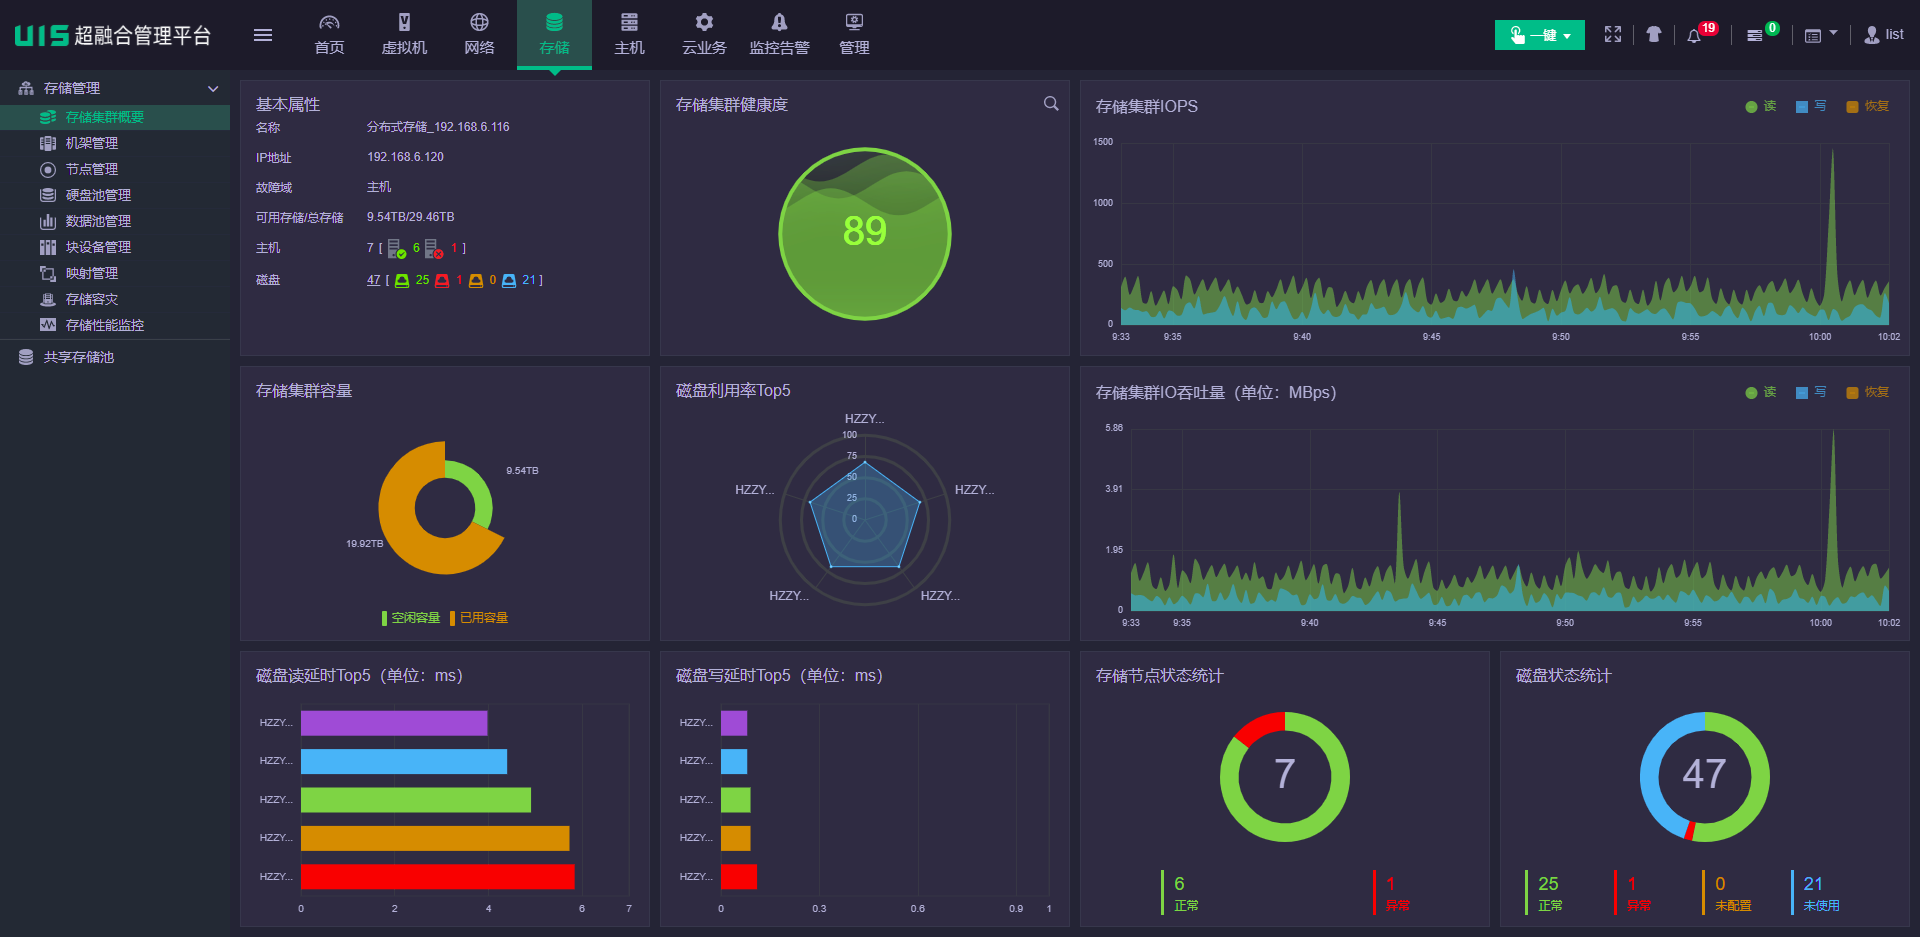Click the disk count link 47
Viewport: 1920px width, 937px height.
pos(374,280)
